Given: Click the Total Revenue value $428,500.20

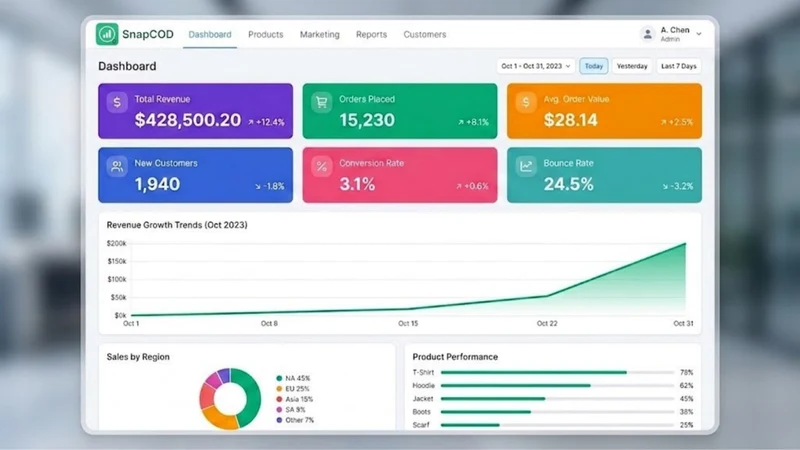Looking at the screenshot, I should [188, 120].
